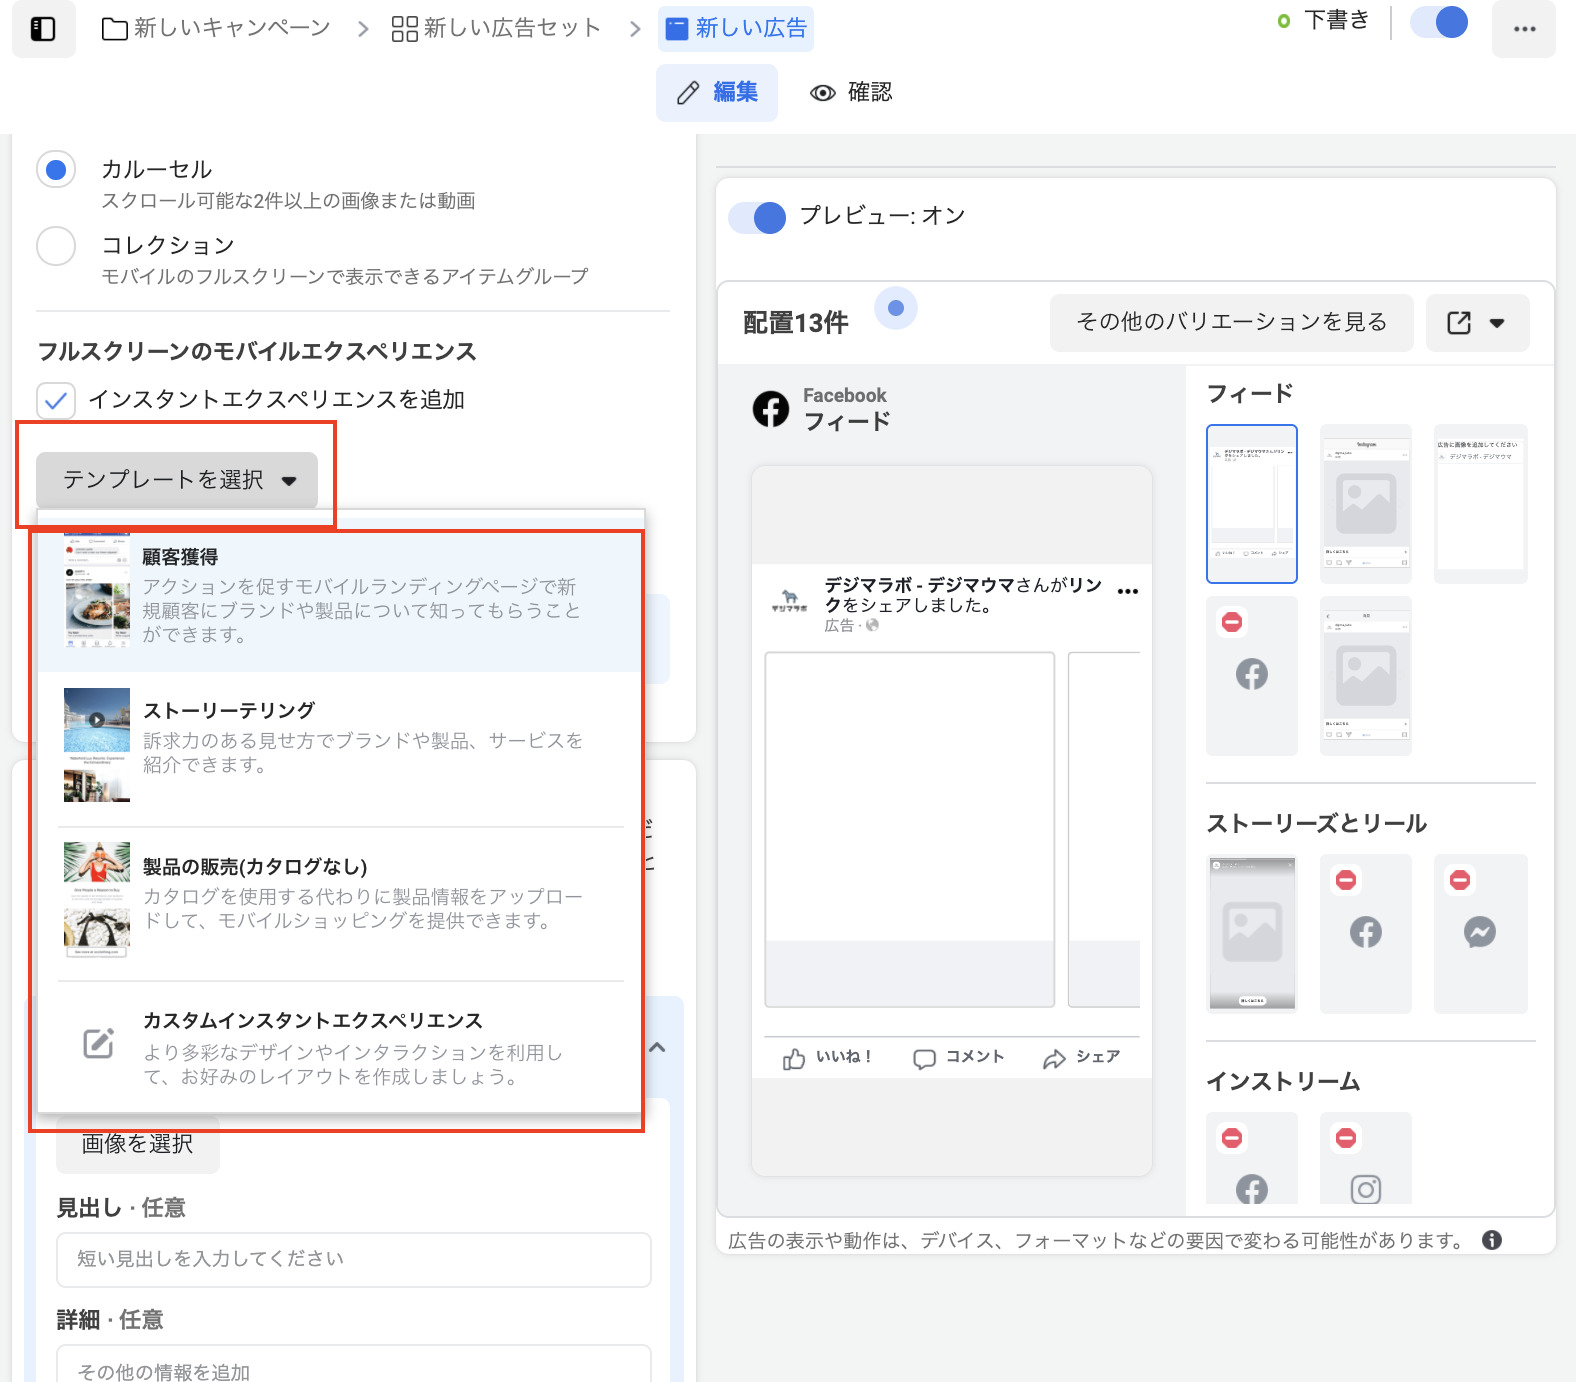This screenshot has width=1576, height=1382.
Task: Open the post options ellipsis in preview
Action: click(x=1127, y=591)
